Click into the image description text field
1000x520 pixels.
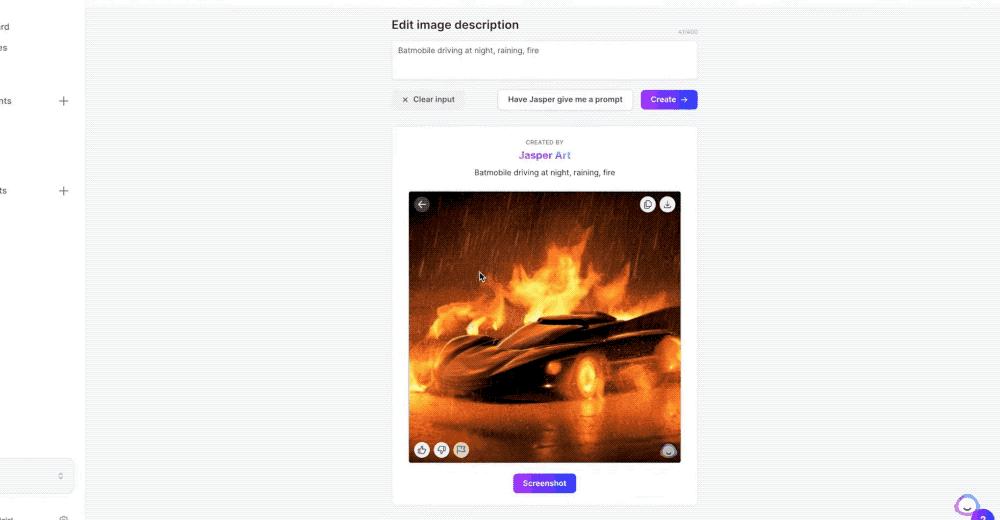[x=545, y=60]
